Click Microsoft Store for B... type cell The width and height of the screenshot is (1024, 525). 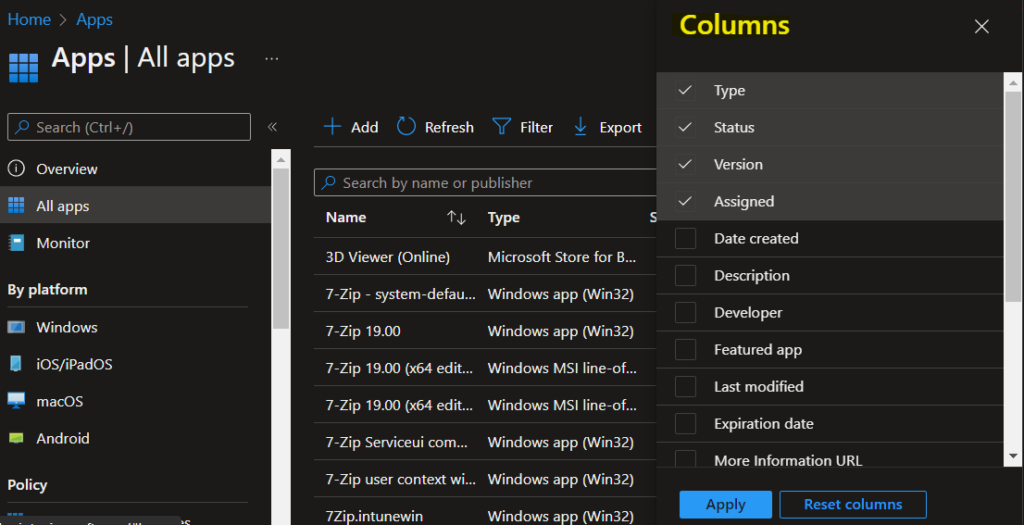562,257
